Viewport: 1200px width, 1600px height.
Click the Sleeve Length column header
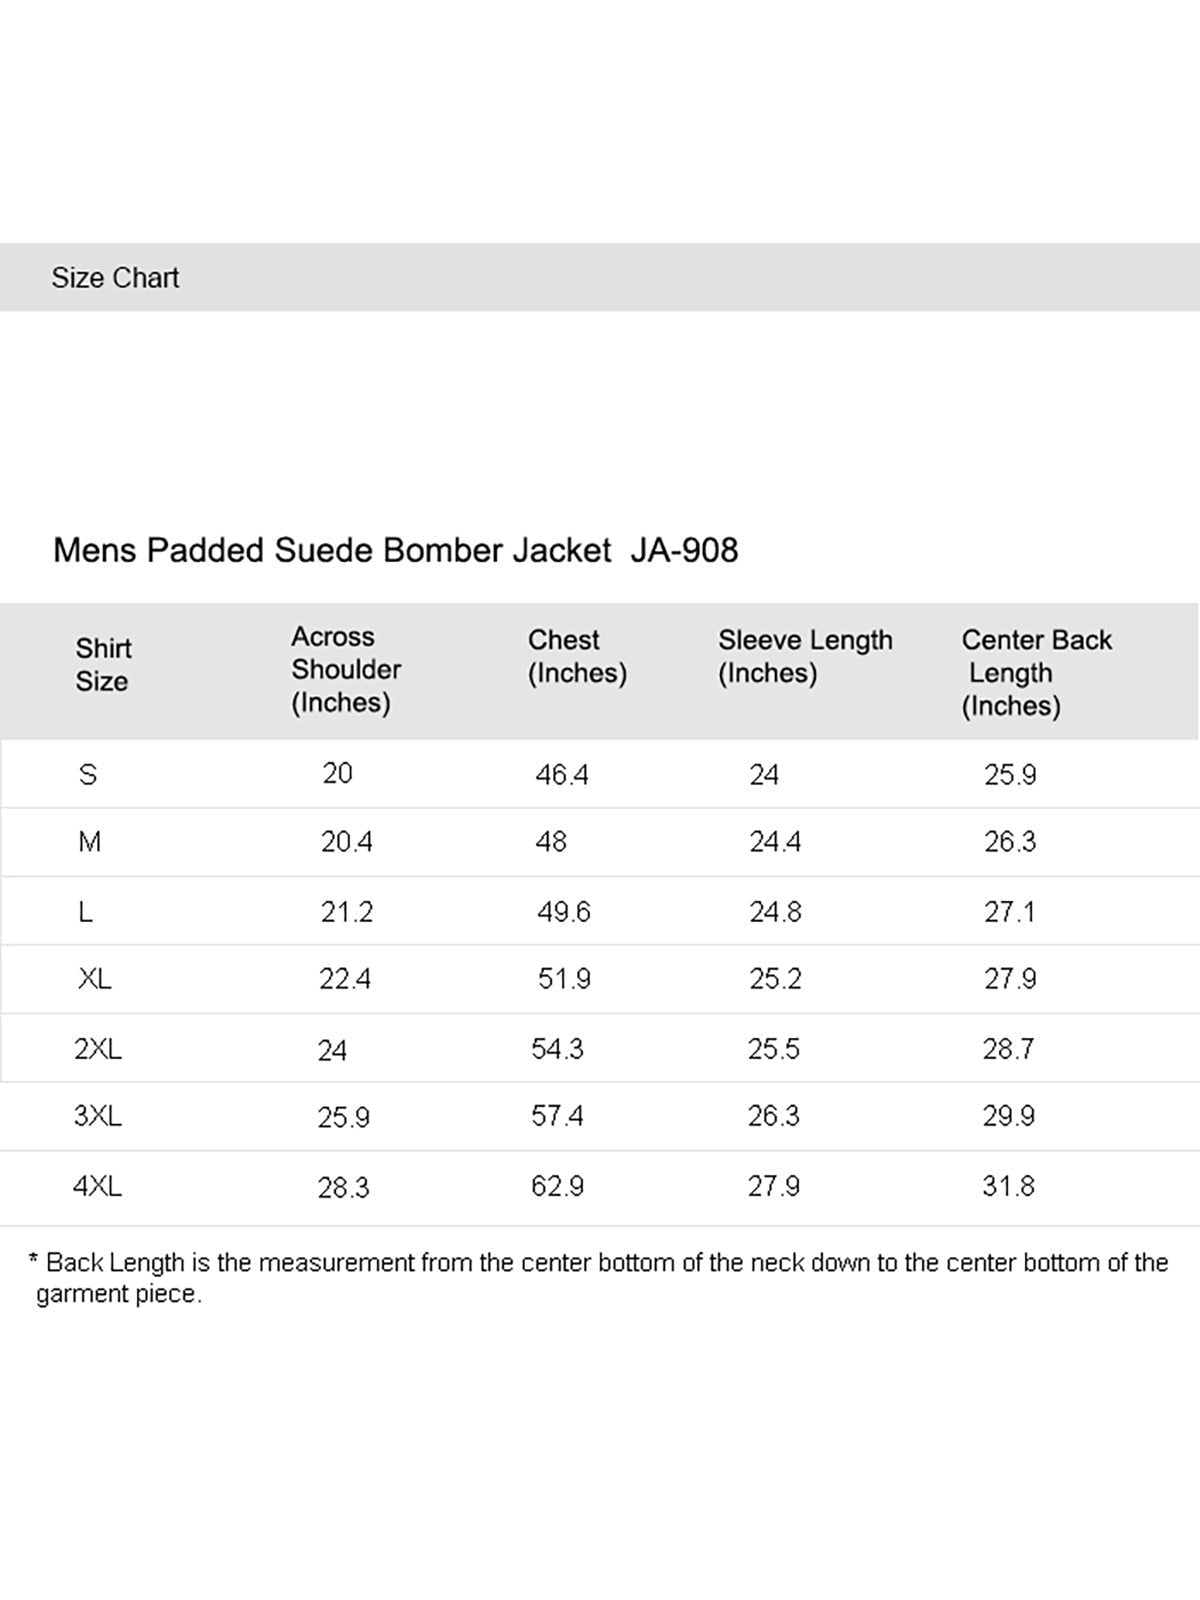805,656
